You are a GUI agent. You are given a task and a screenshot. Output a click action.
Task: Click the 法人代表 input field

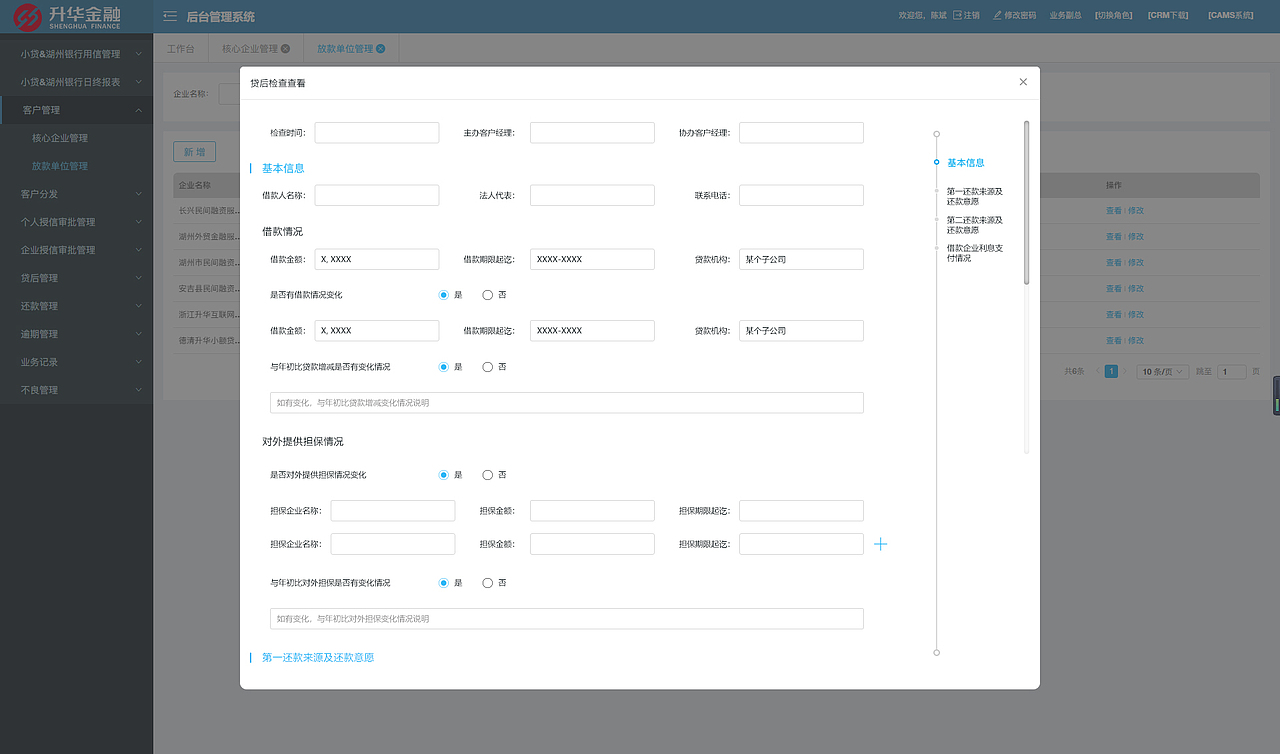[x=592, y=195]
